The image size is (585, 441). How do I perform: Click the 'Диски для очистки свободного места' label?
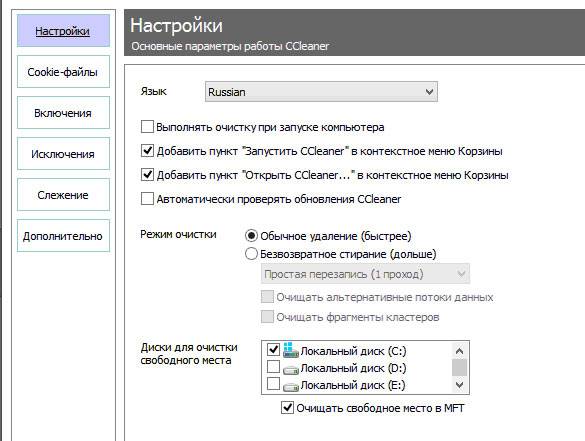189,354
